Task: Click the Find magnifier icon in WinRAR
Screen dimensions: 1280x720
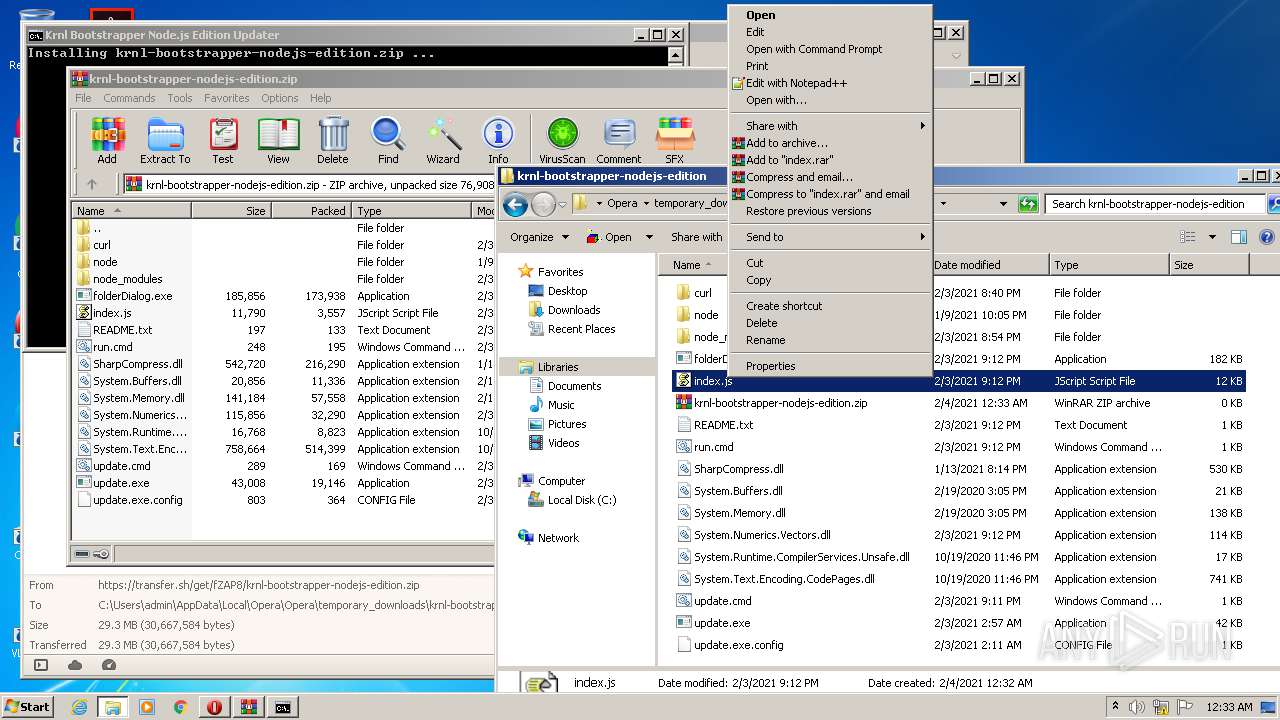Action: coord(388,140)
